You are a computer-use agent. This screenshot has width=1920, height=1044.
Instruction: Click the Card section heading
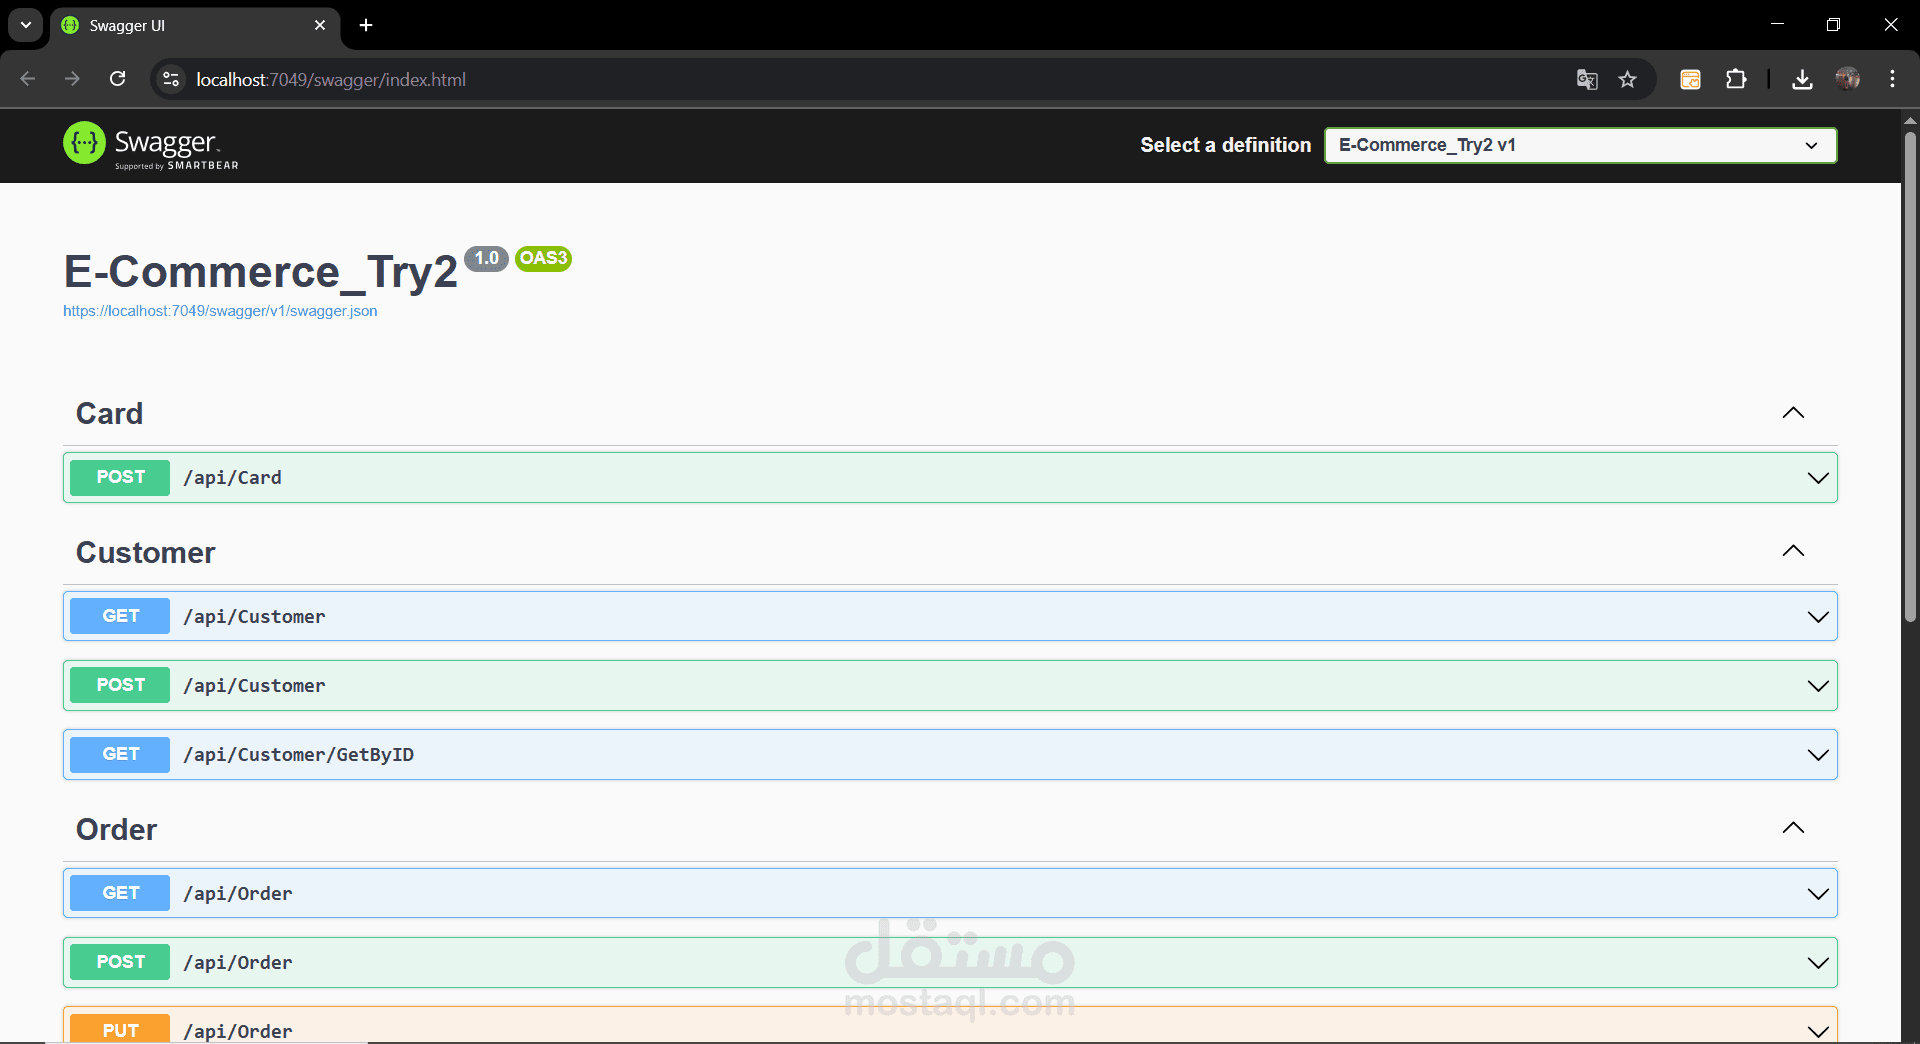pos(110,414)
